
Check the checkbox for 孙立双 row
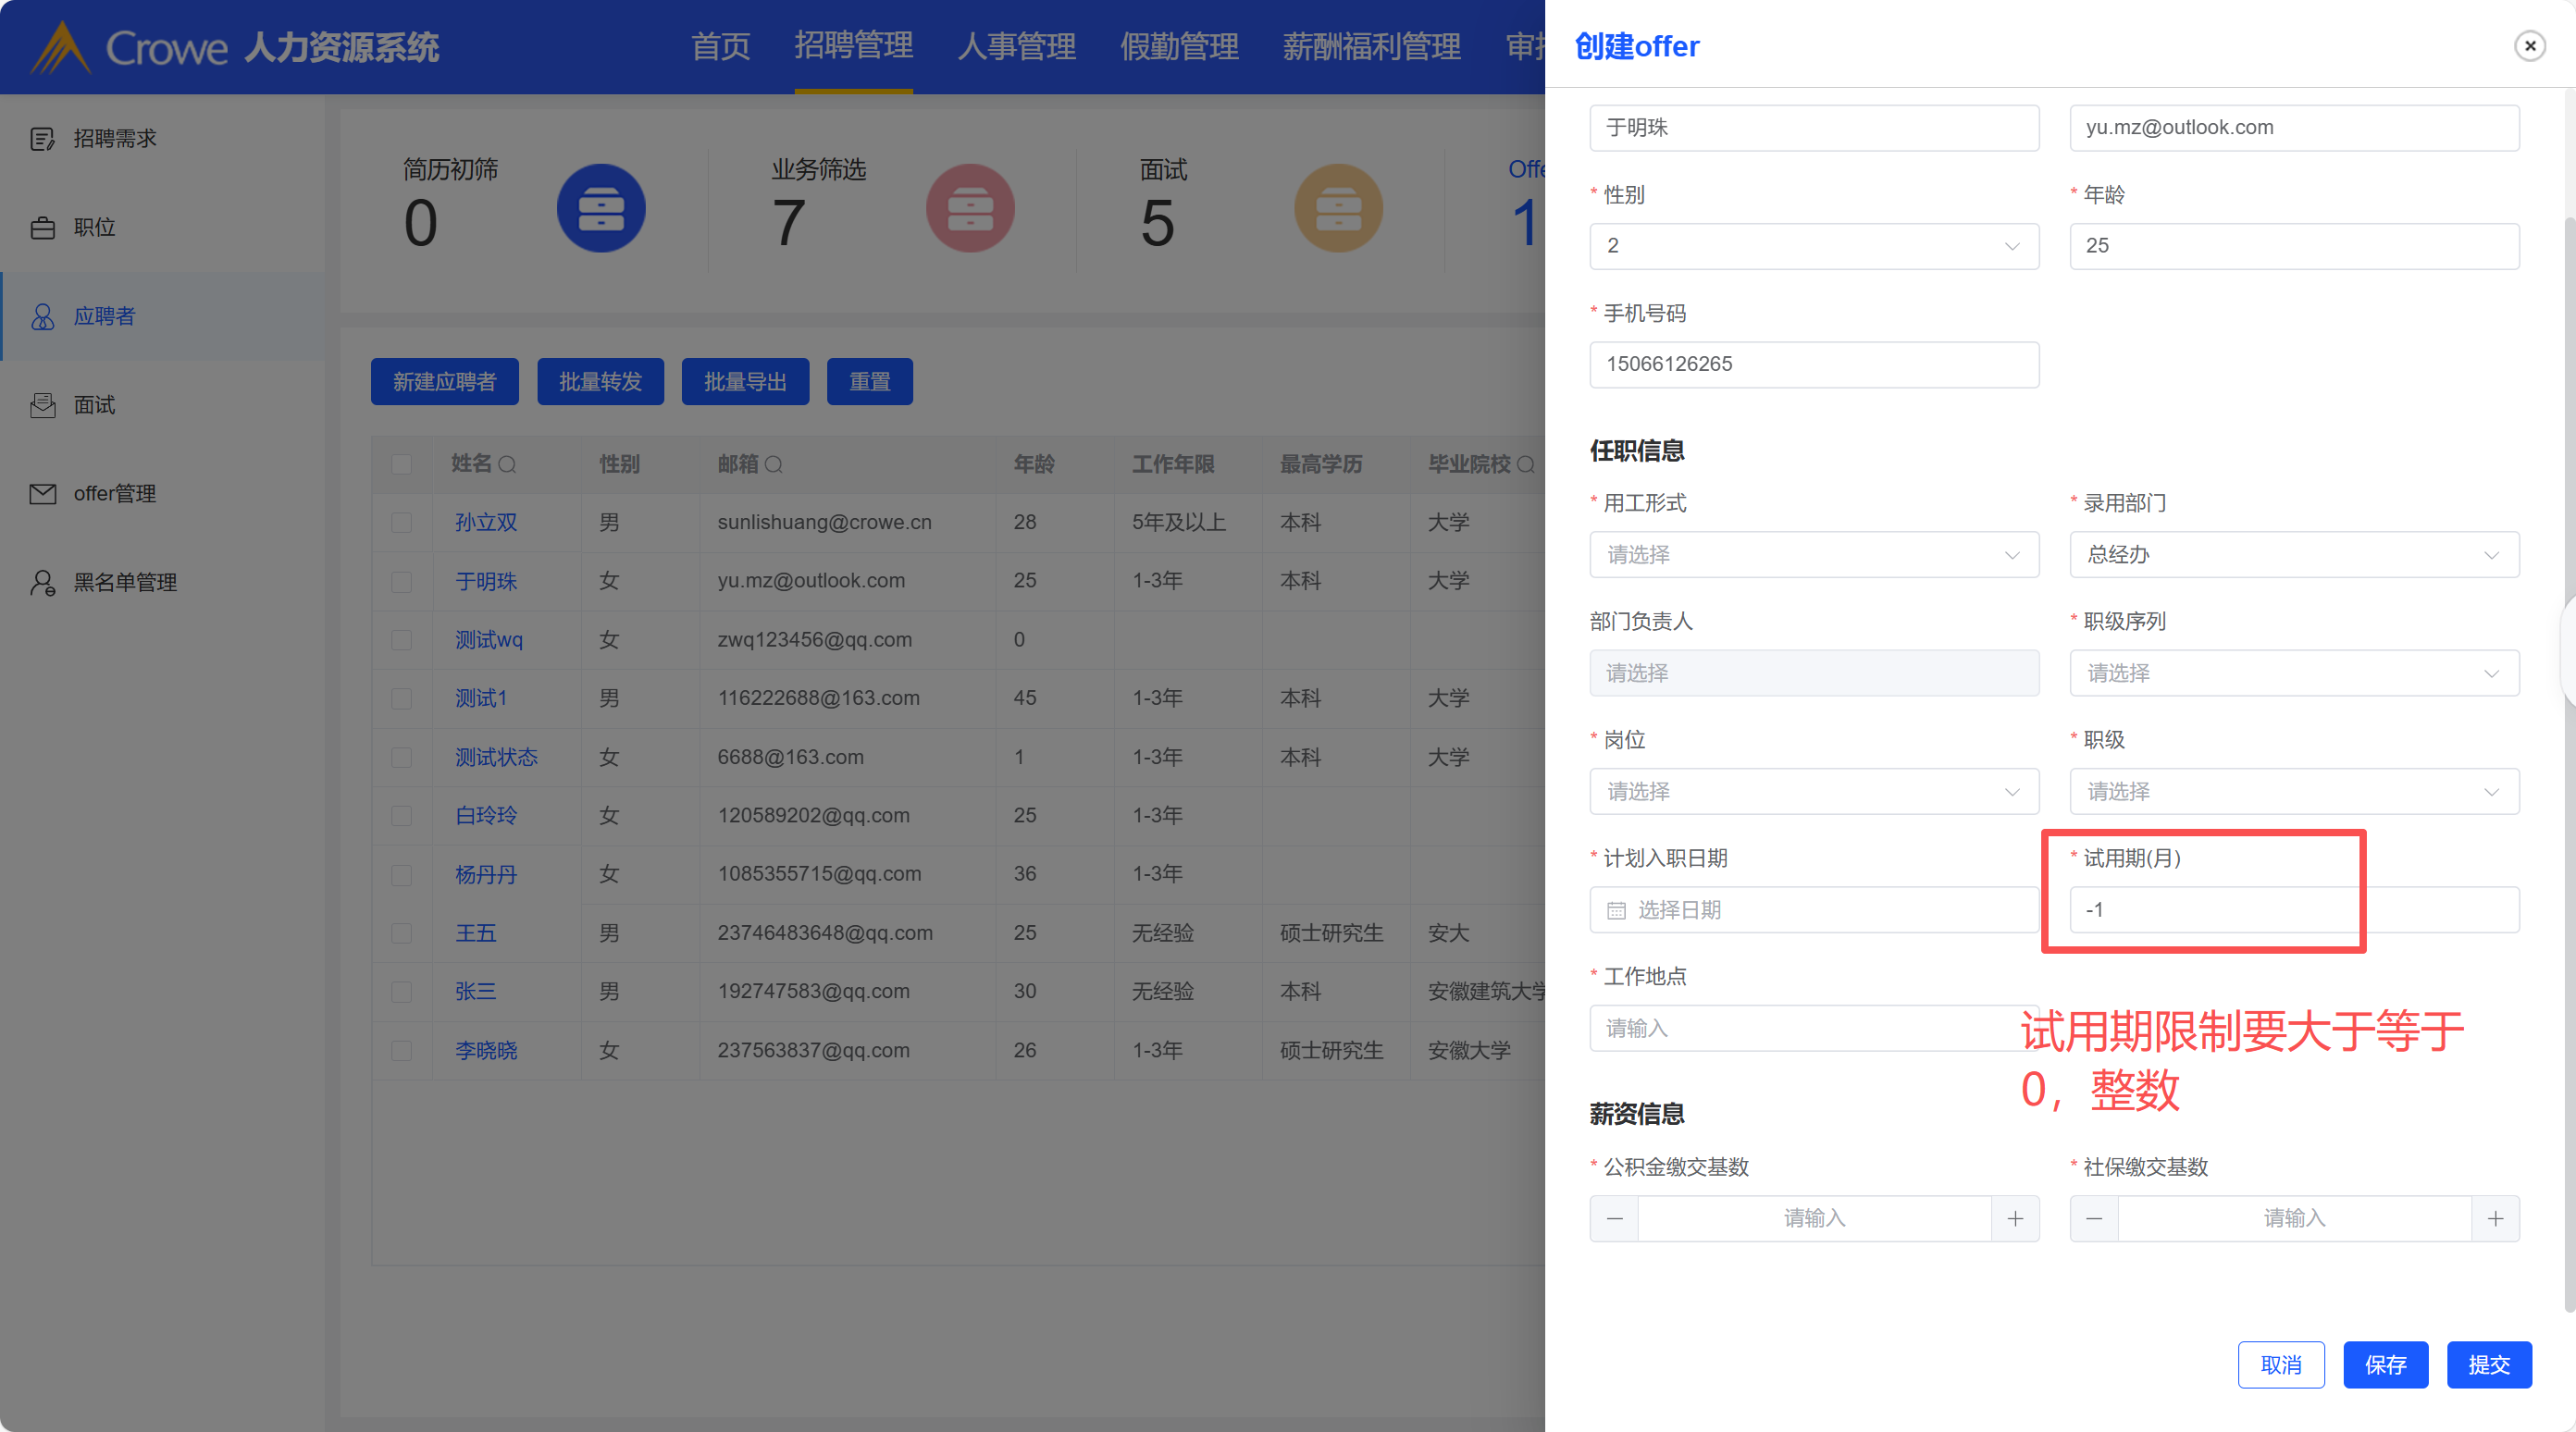tap(401, 523)
